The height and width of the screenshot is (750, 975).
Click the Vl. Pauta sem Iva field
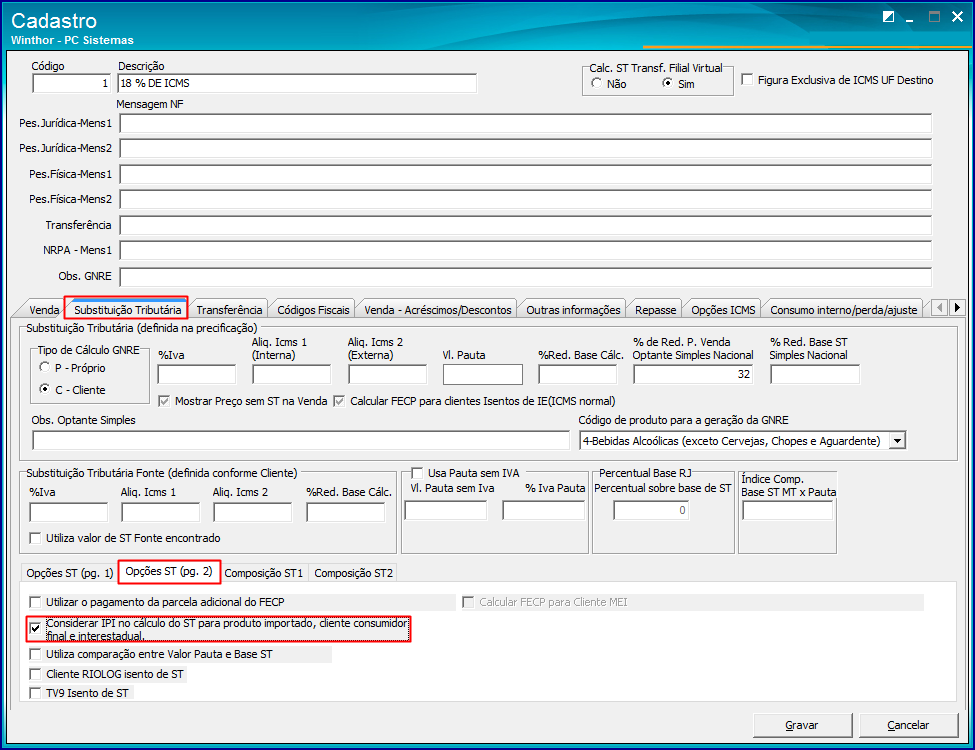[x=446, y=511]
